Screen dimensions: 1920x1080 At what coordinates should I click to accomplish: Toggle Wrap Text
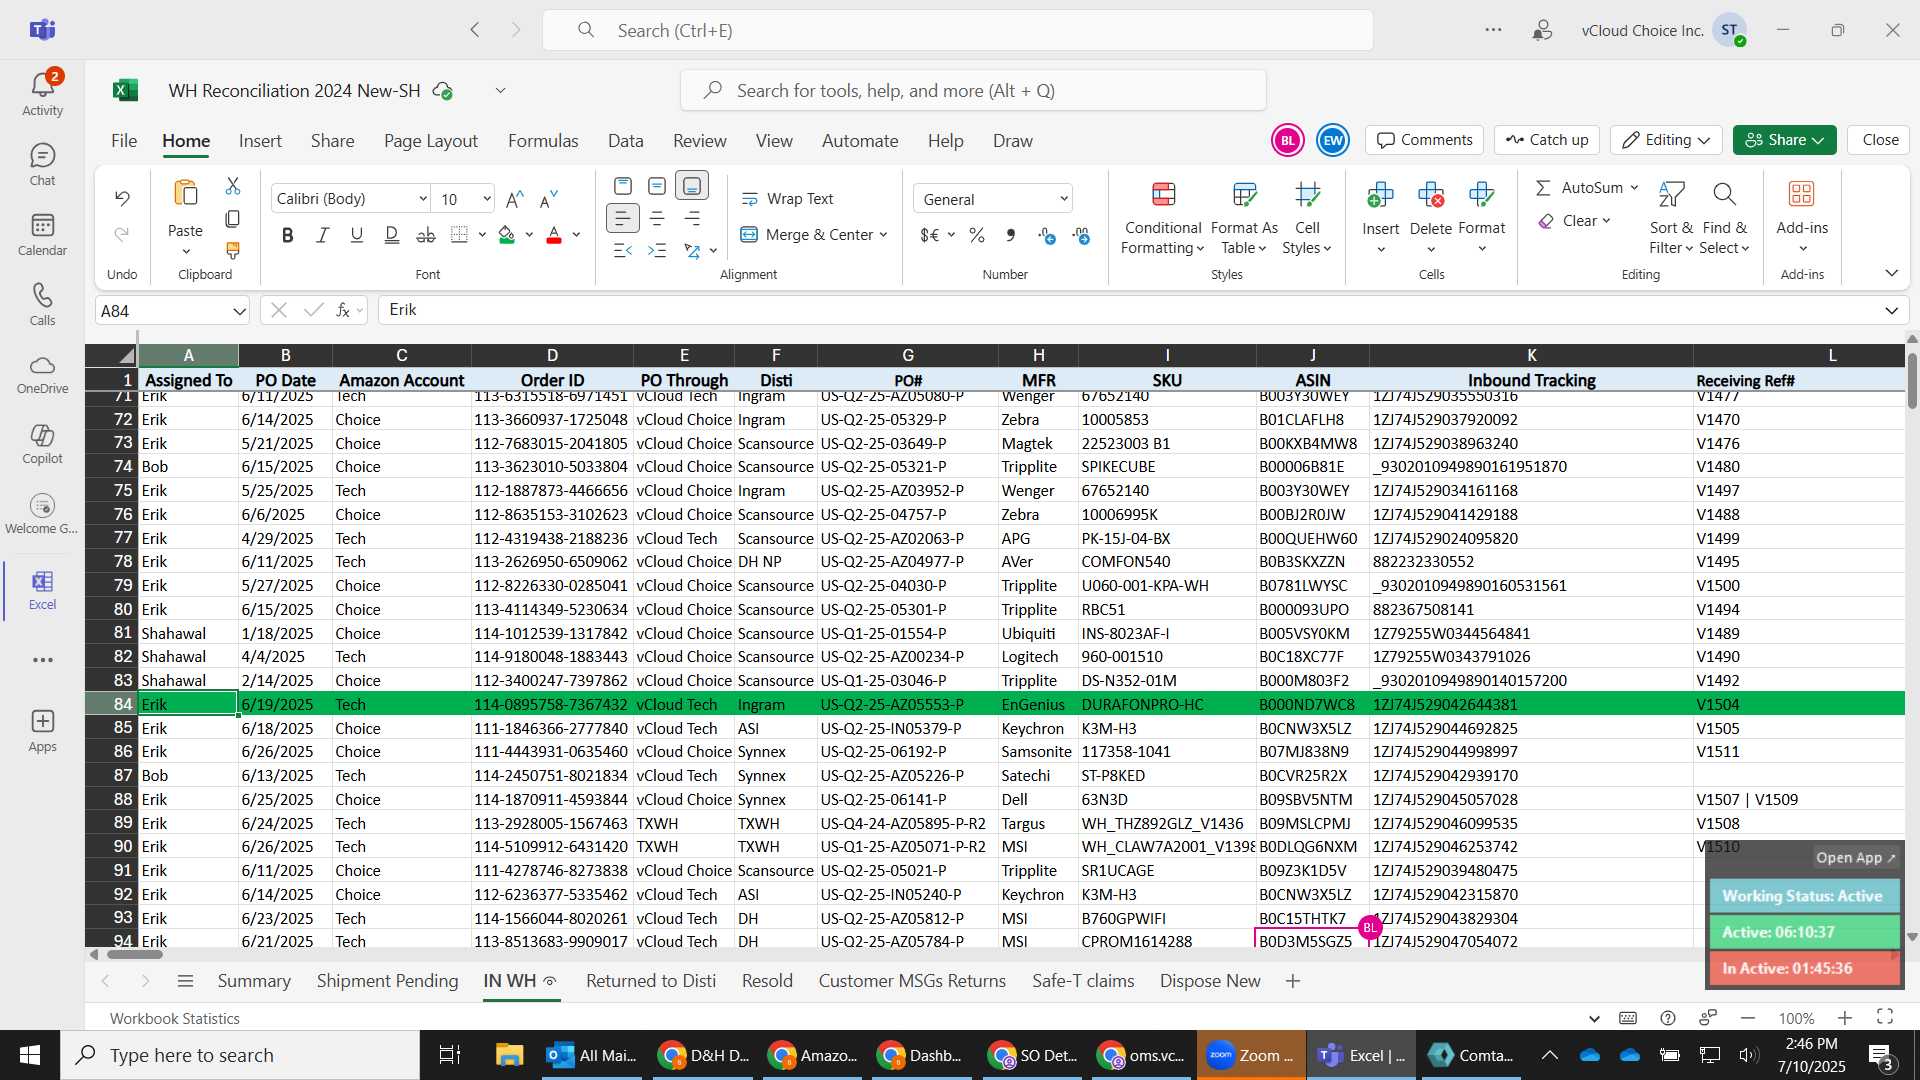(787, 199)
